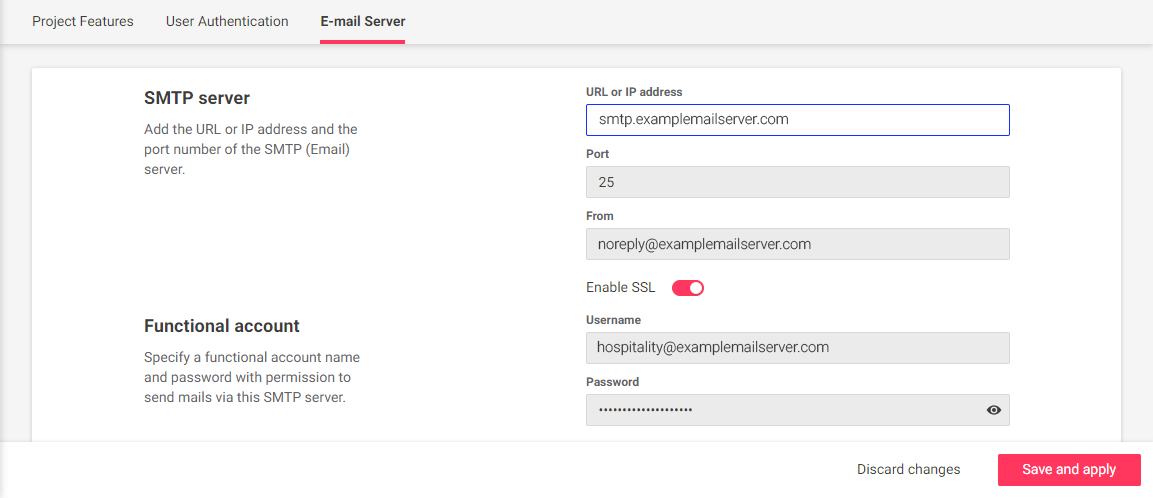The image size is (1153, 498).
Task: Click the URL or IP address field
Action: (797, 120)
